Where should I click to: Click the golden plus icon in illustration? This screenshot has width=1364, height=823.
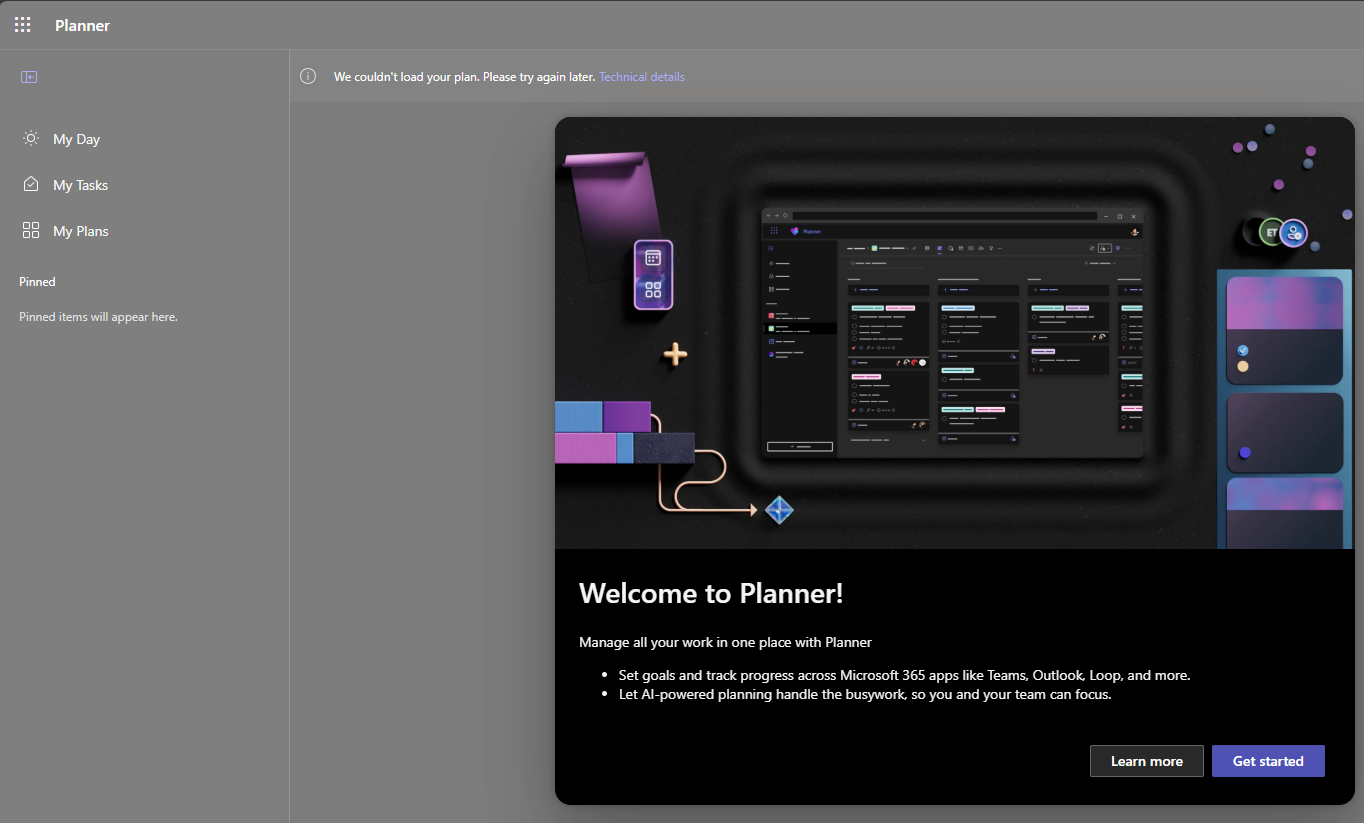[x=676, y=354]
